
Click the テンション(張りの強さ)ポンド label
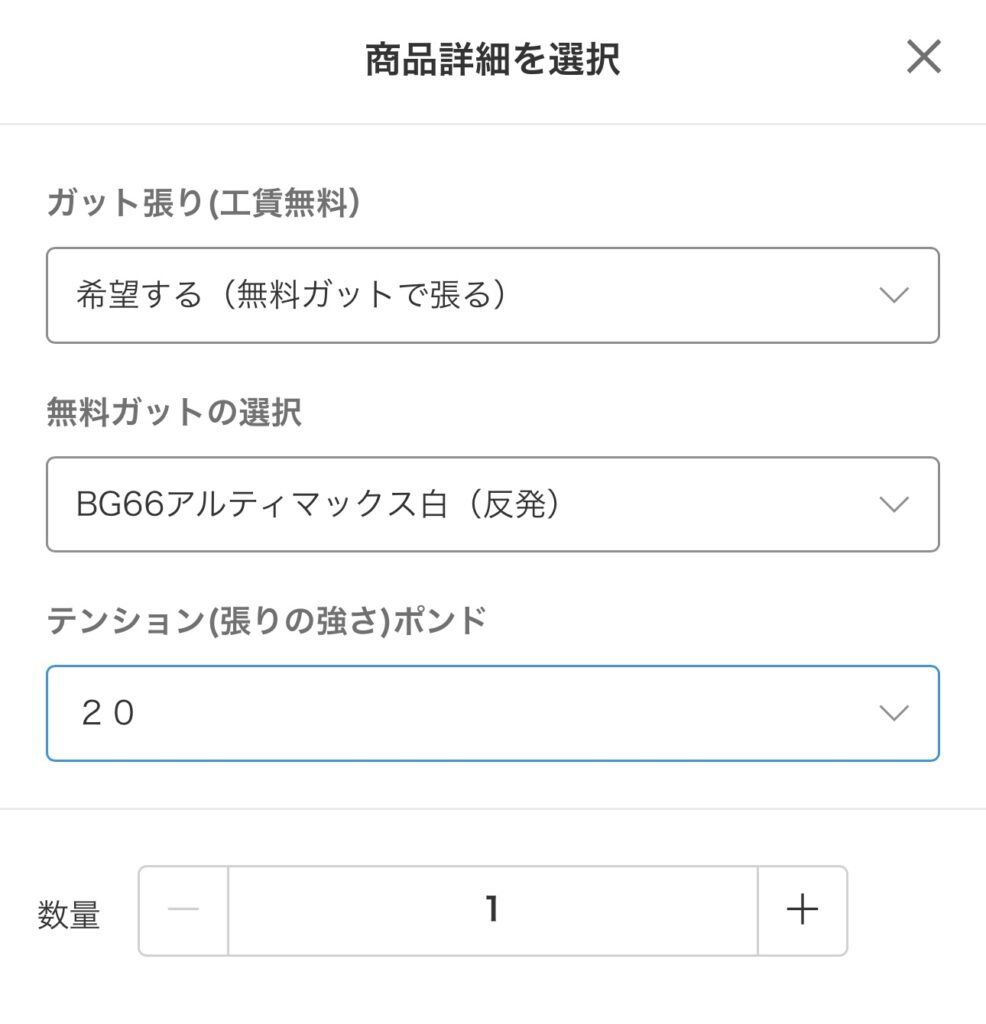(266, 620)
